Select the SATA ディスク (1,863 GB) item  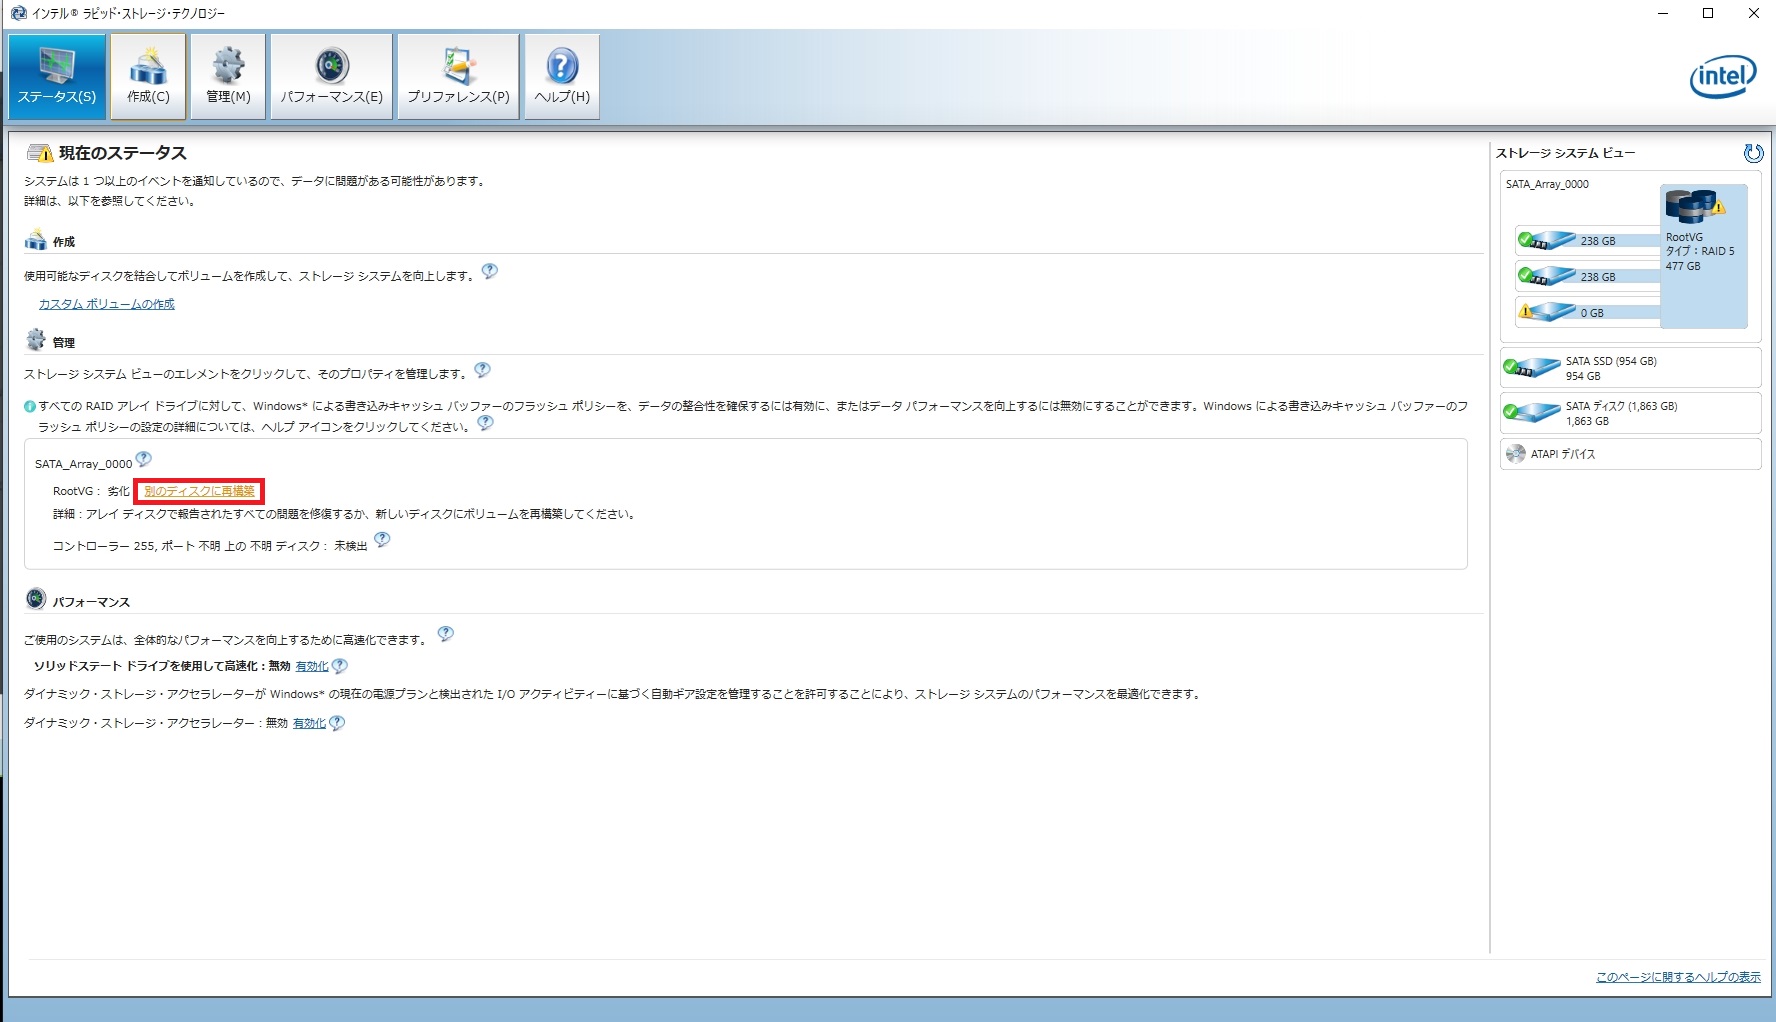[x=1630, y=413]
